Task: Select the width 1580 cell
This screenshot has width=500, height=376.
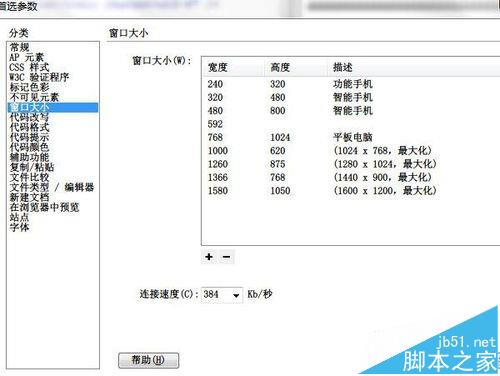Action: click(x=218, y=191)
